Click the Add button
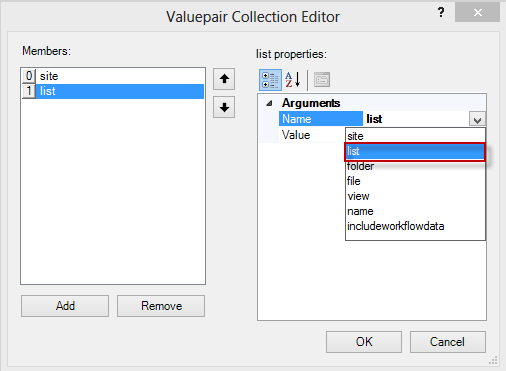Viewport: 506px width, 371px height. (x=65, y=306)
